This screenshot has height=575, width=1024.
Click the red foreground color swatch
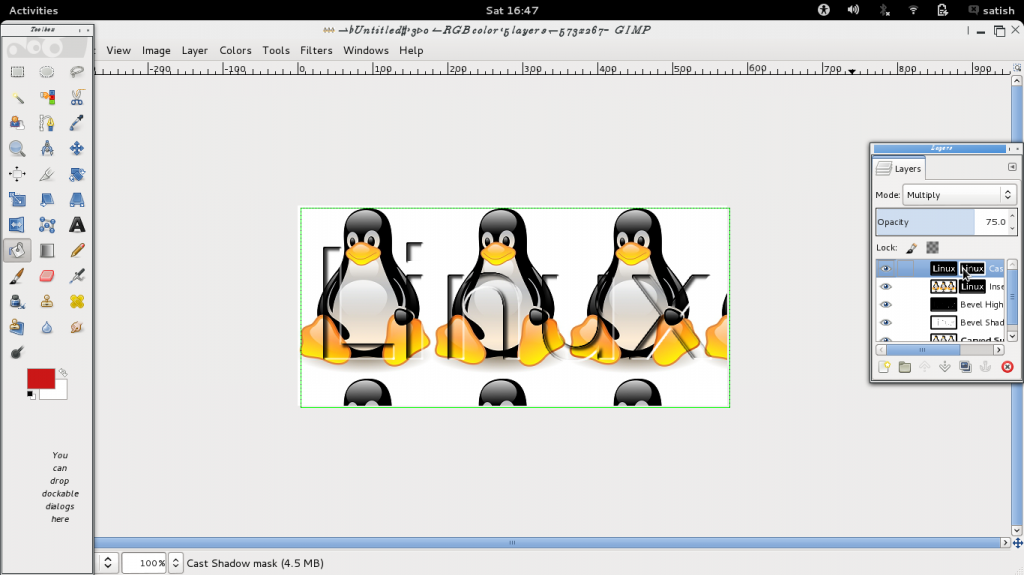pos(40,378)
